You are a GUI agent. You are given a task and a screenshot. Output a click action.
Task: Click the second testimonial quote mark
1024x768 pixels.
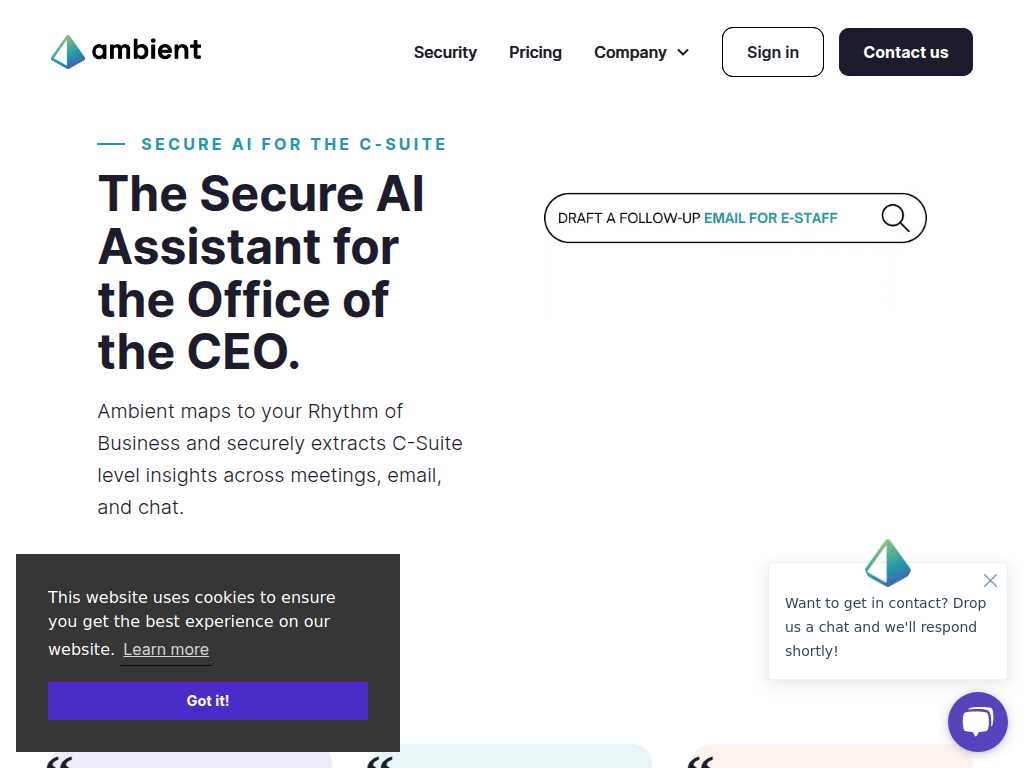point(380,762)
